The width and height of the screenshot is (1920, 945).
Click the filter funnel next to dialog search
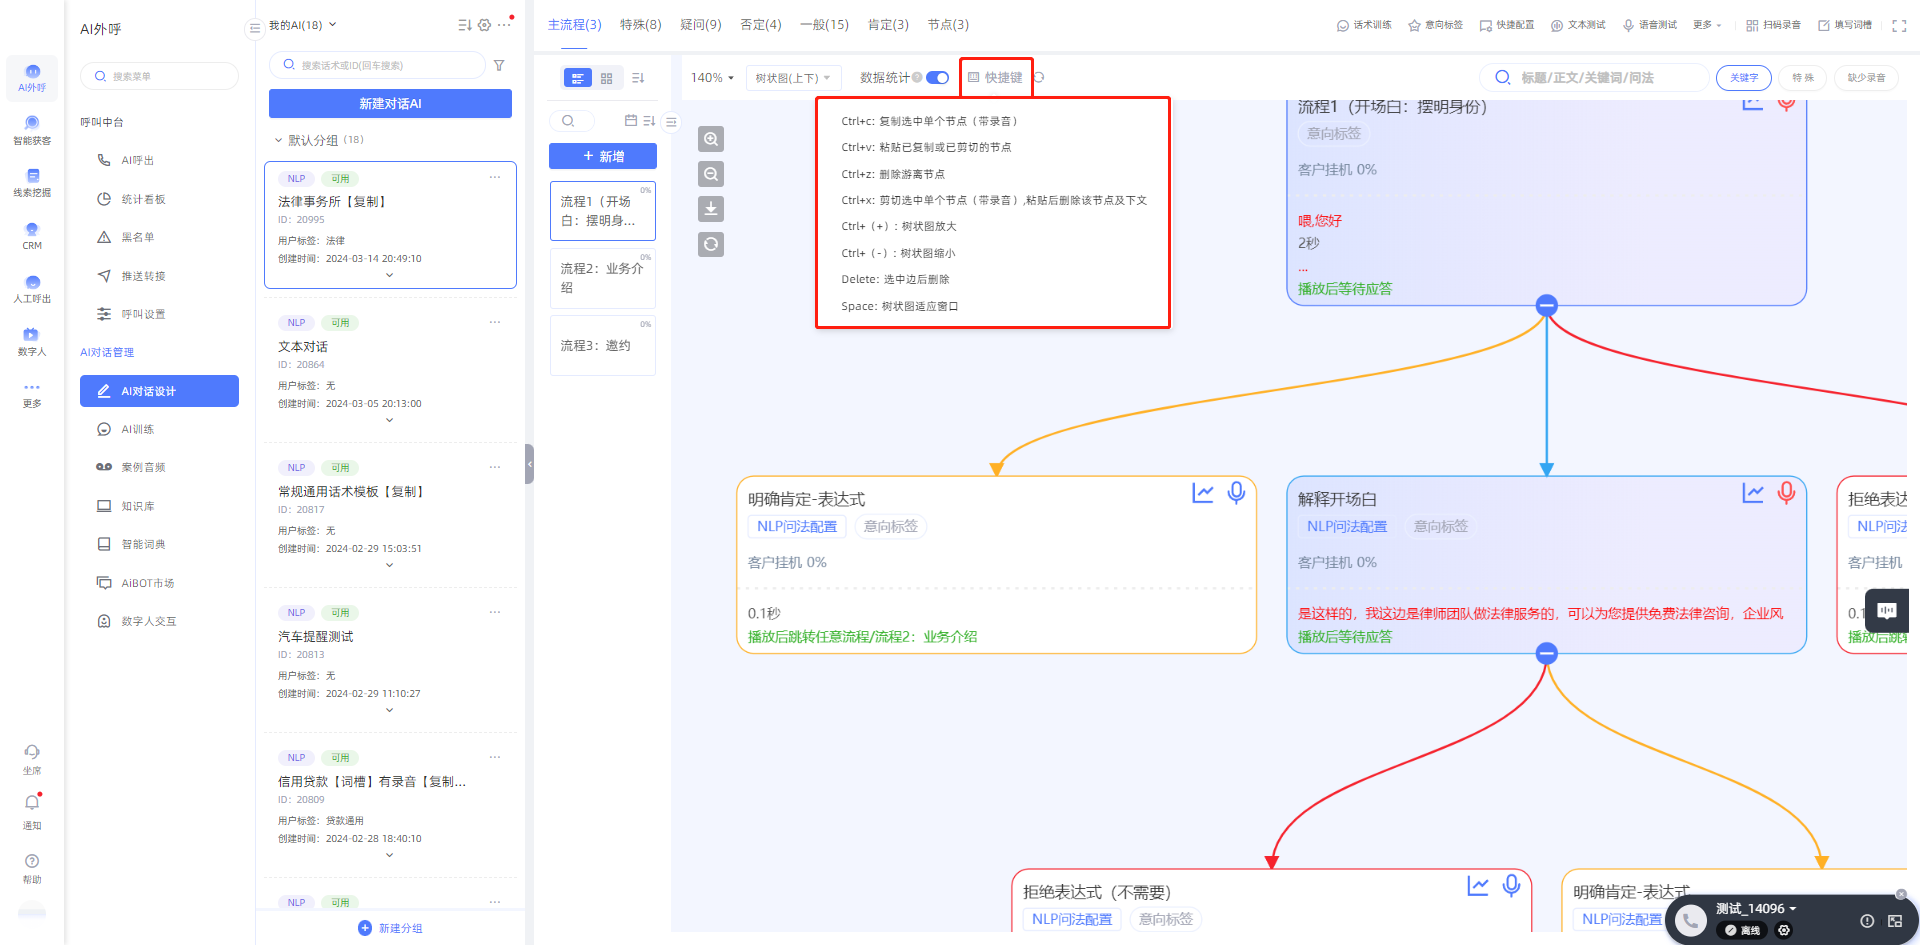coord(499,65)
